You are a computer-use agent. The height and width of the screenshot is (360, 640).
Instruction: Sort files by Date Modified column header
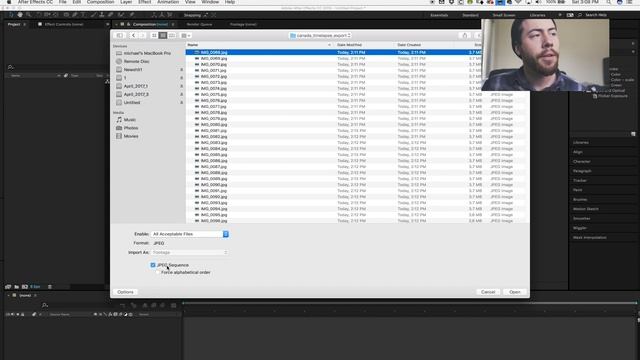(x=364, y=45)
